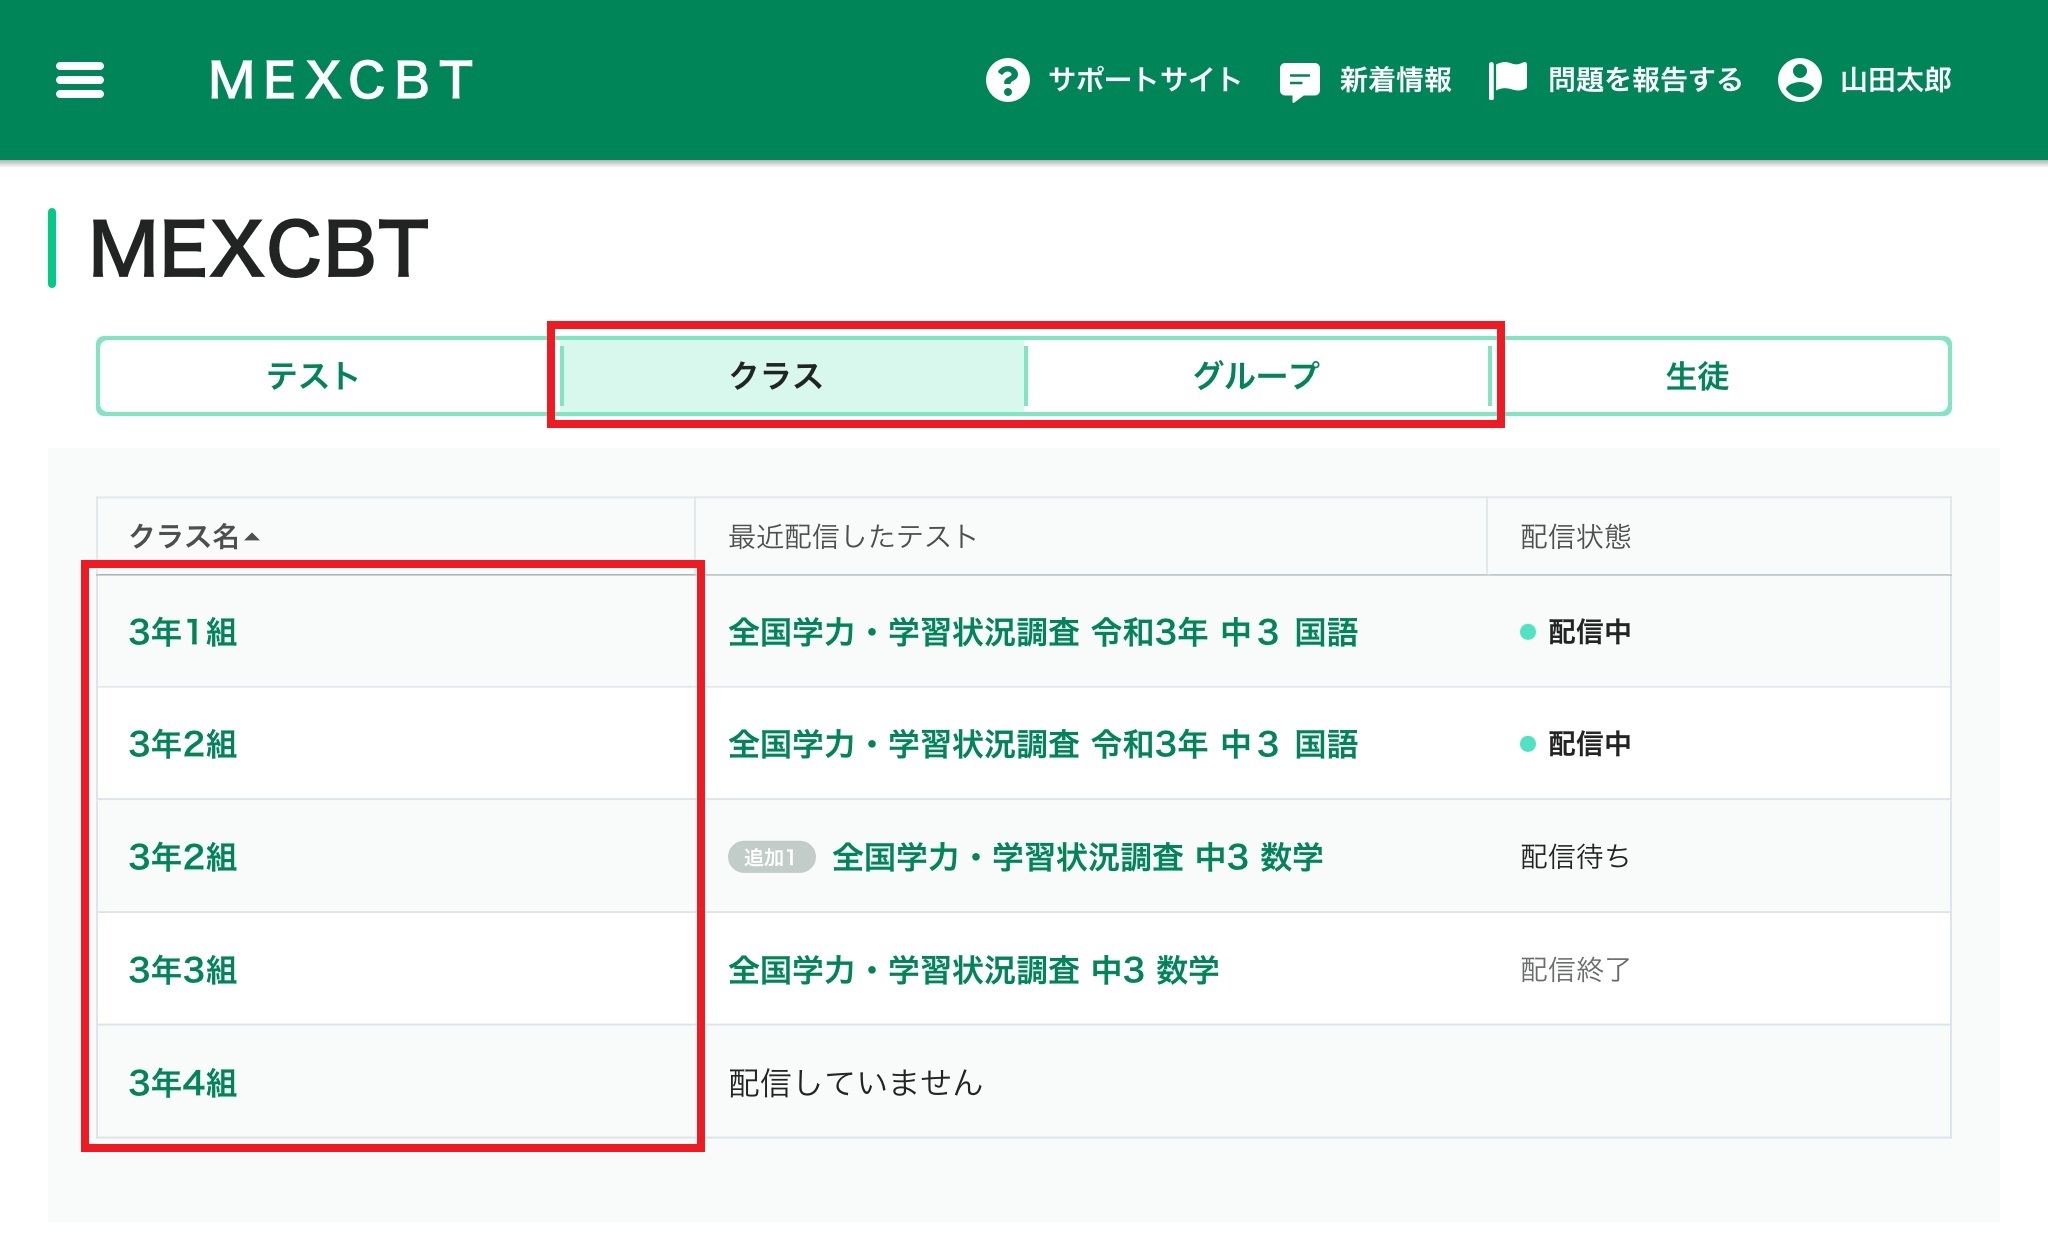Open the hamburger navigation menu
Viewport: 2048px width, 1258px height.
tap(80, 80)
